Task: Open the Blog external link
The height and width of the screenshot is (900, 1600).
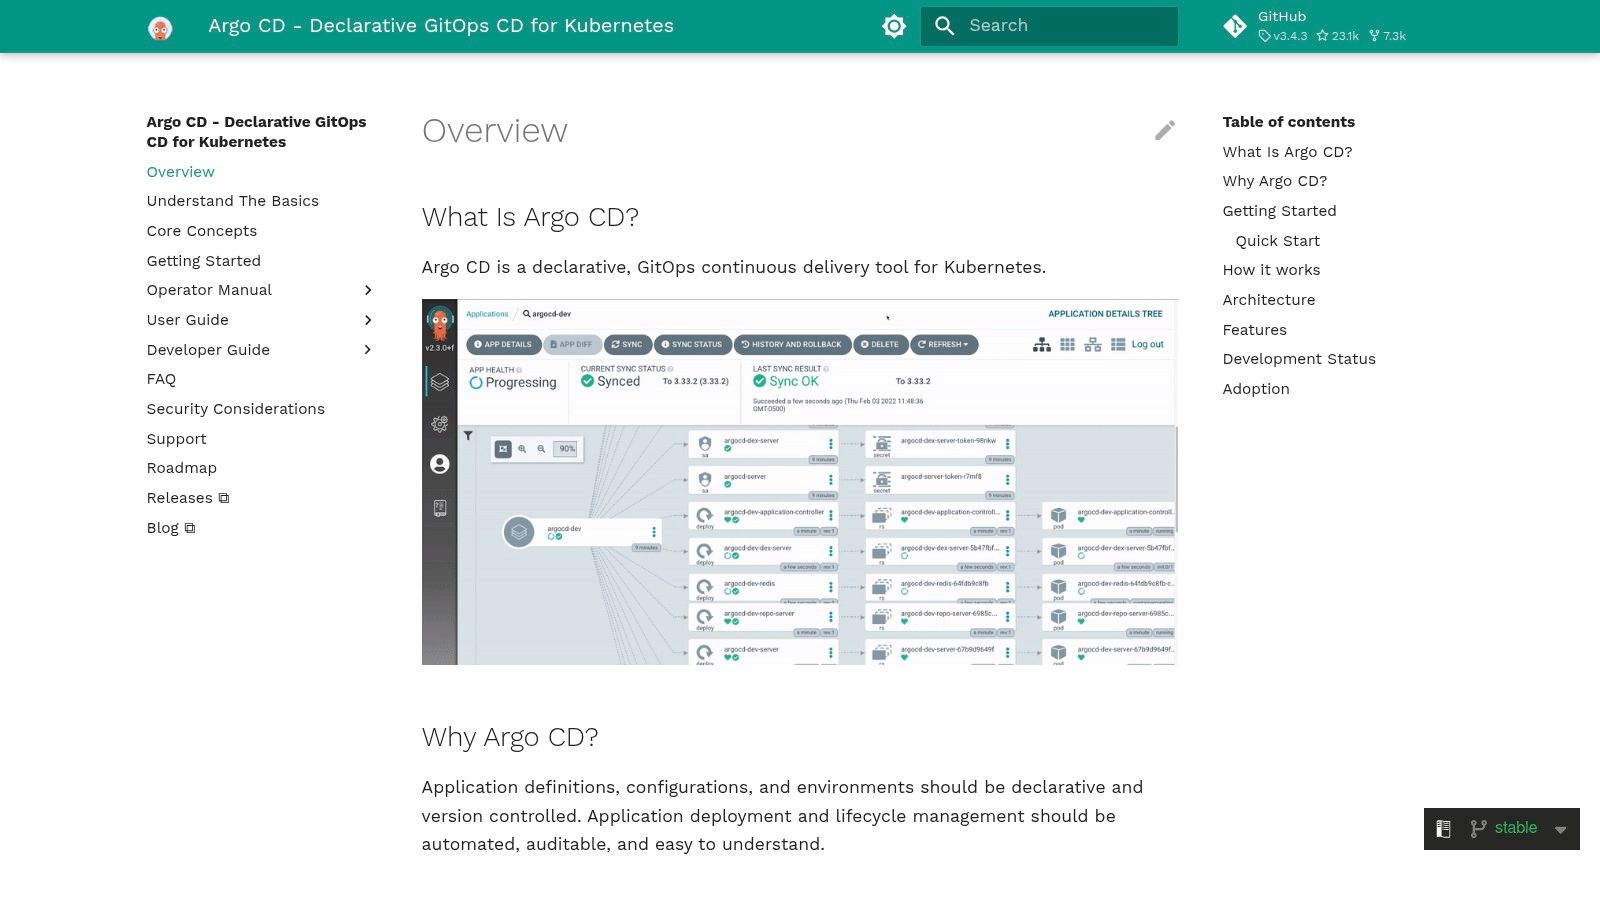Action: click(x=171, y=528)
